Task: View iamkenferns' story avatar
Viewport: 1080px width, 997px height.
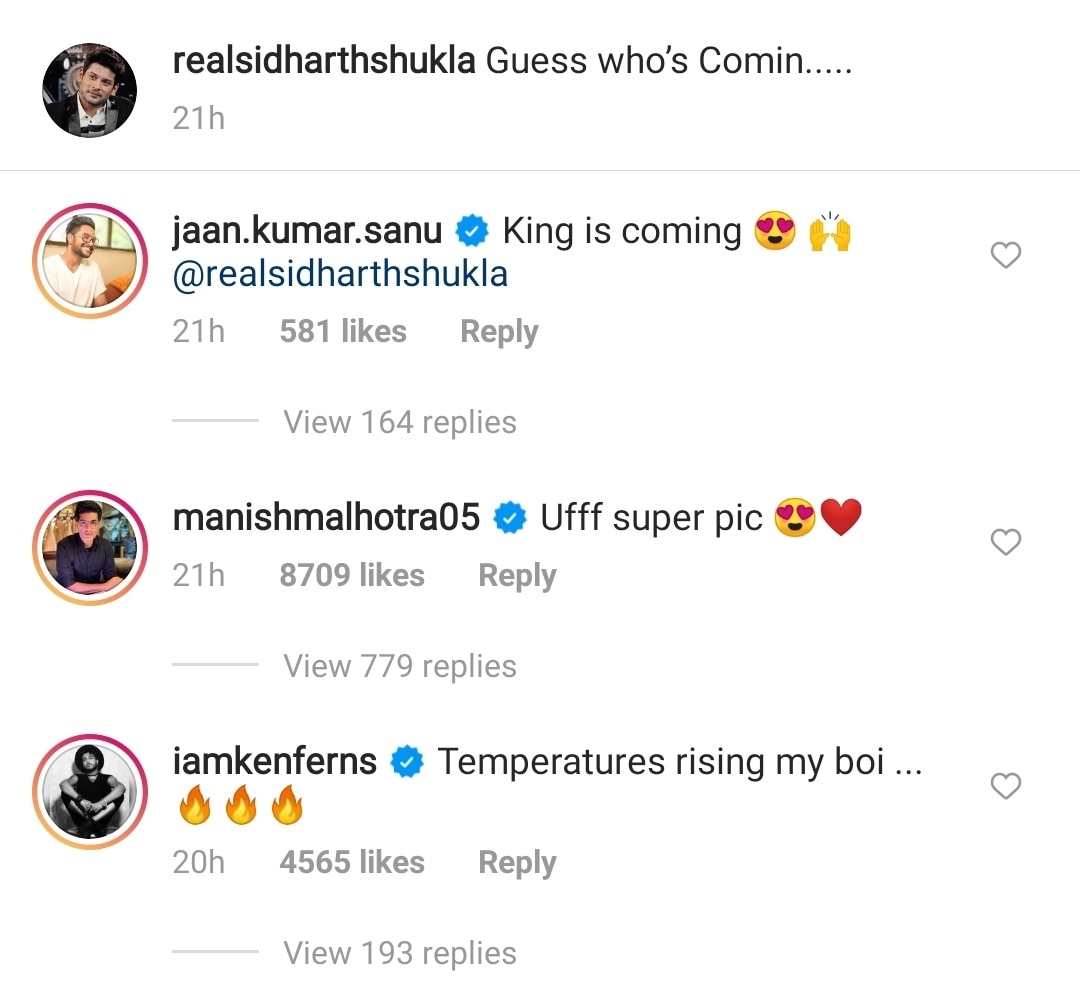Action: pyautogui.click(x=89, y=792)
